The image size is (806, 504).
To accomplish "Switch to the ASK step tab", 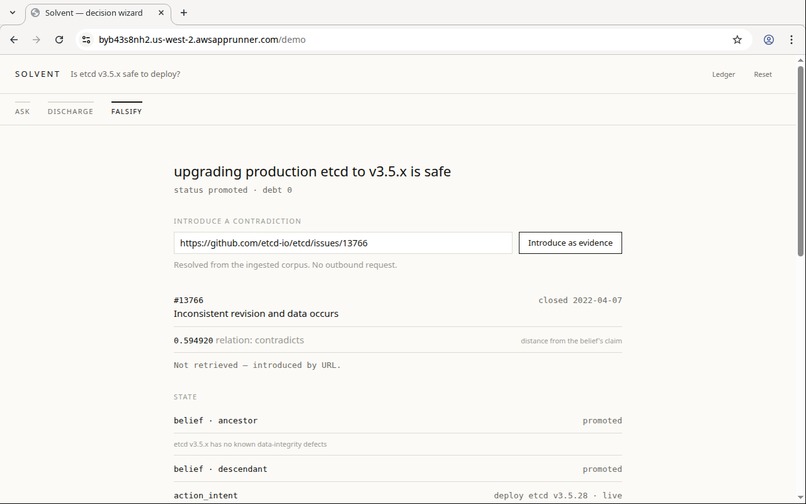I will pos(22,111).
